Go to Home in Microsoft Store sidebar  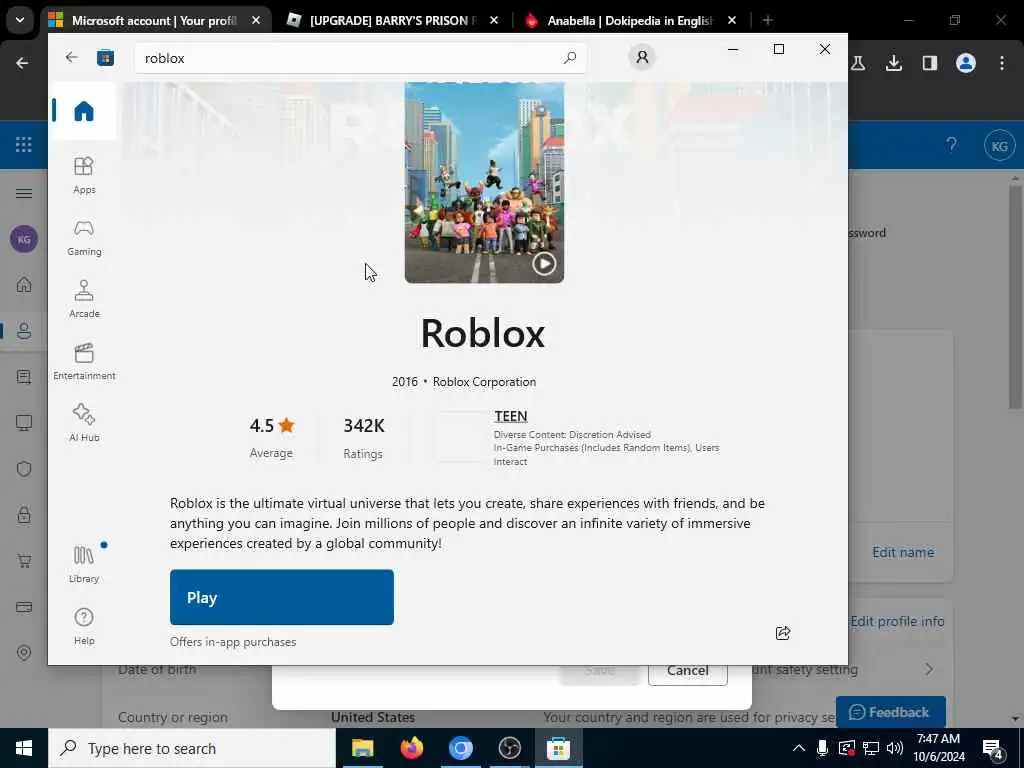click(84, 111)
